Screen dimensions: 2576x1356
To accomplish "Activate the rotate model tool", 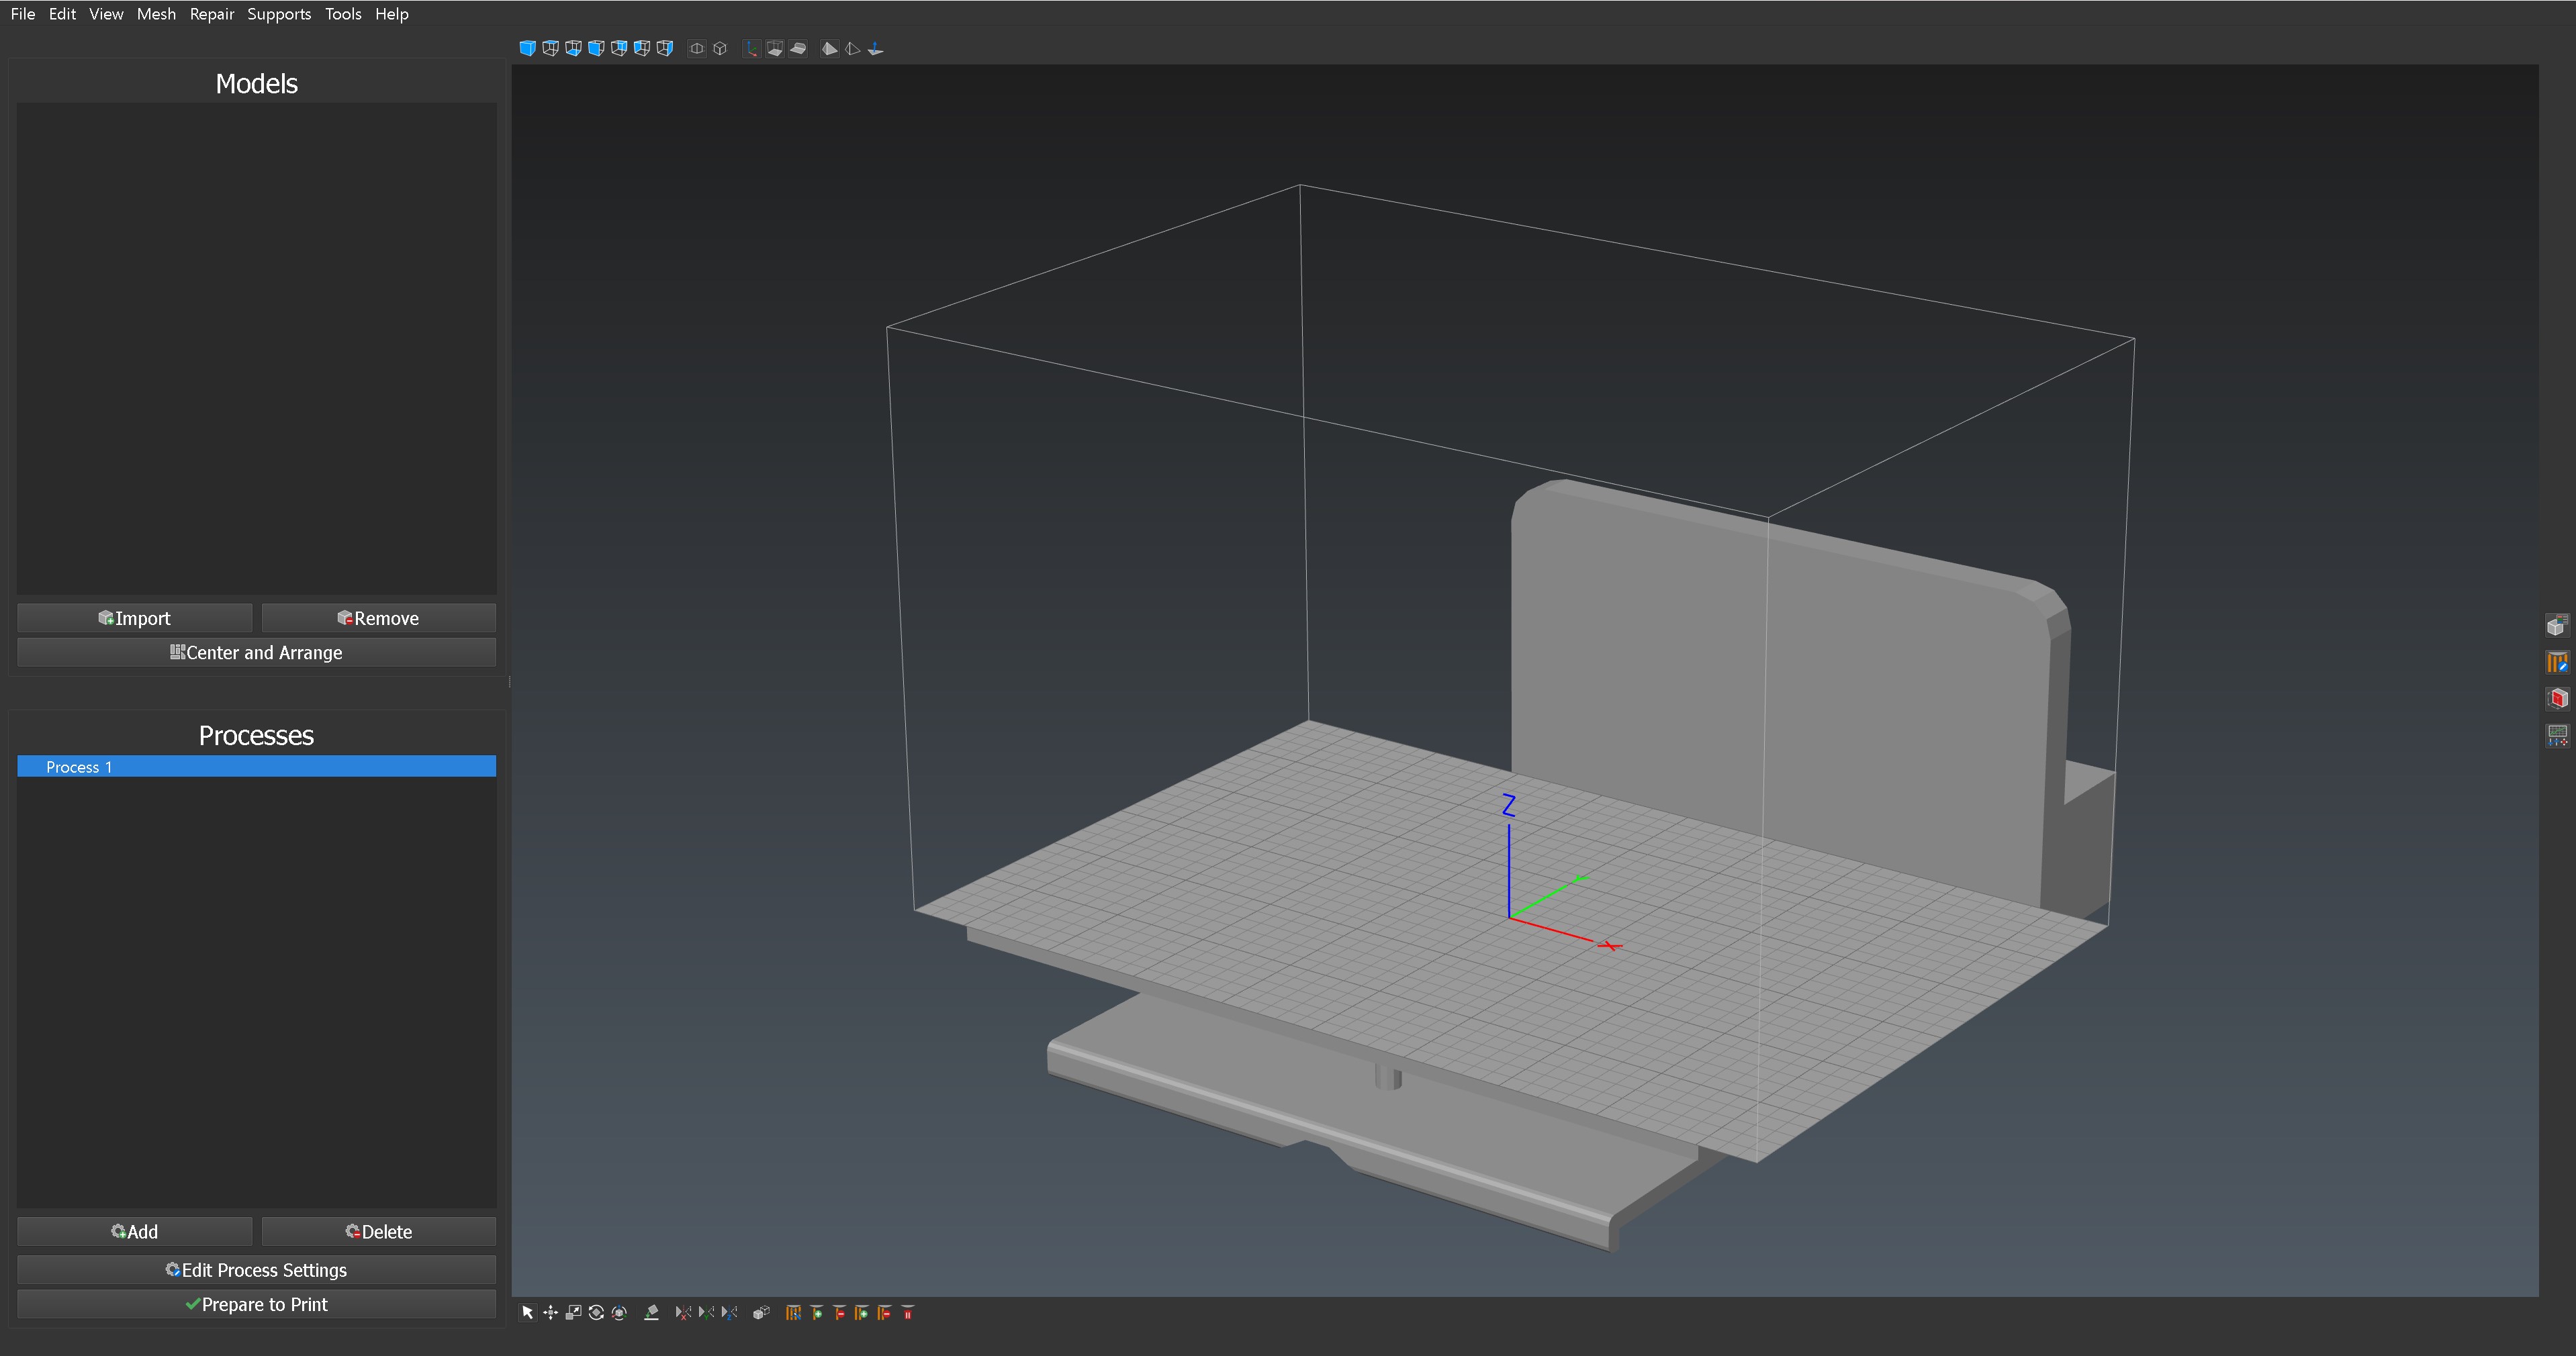I will coord(597,1313).
